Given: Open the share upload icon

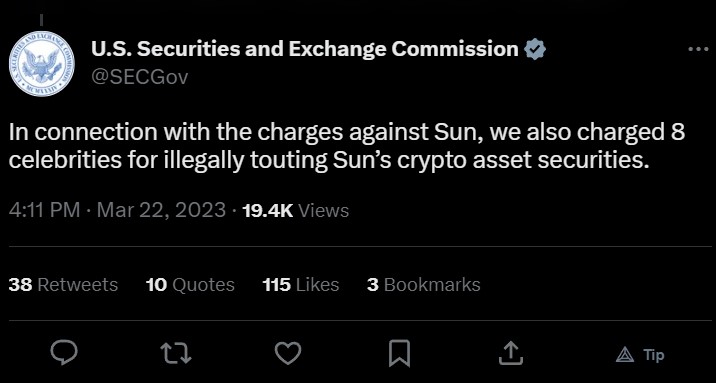Looking at the screenshot, I should click(x=511, y=353).
